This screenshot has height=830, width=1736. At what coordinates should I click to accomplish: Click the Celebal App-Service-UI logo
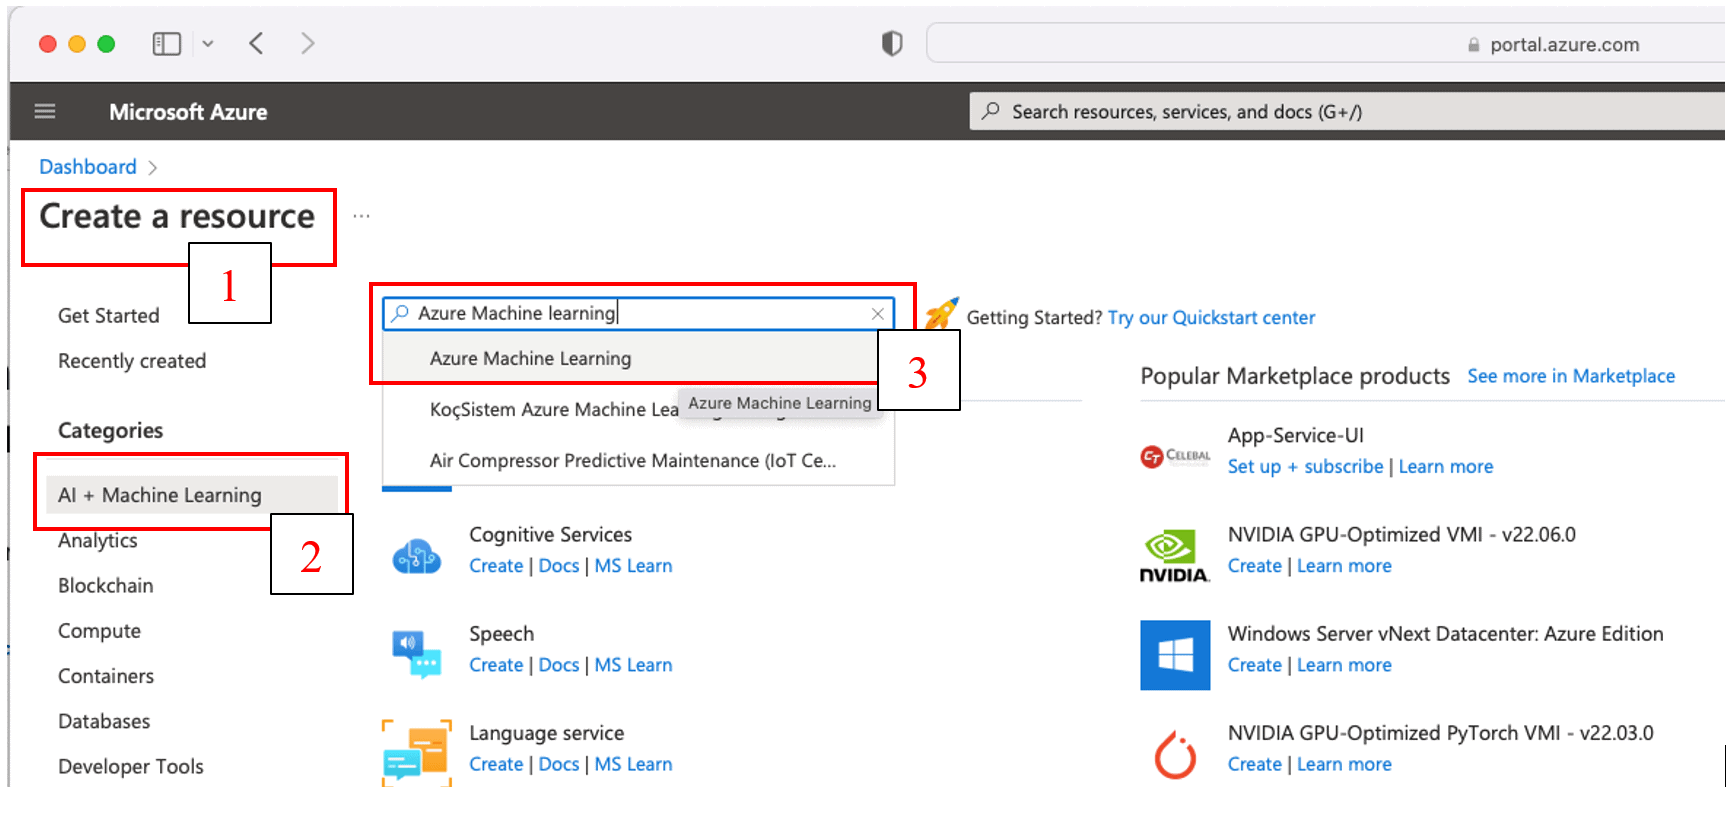(x=1175, y=456)
